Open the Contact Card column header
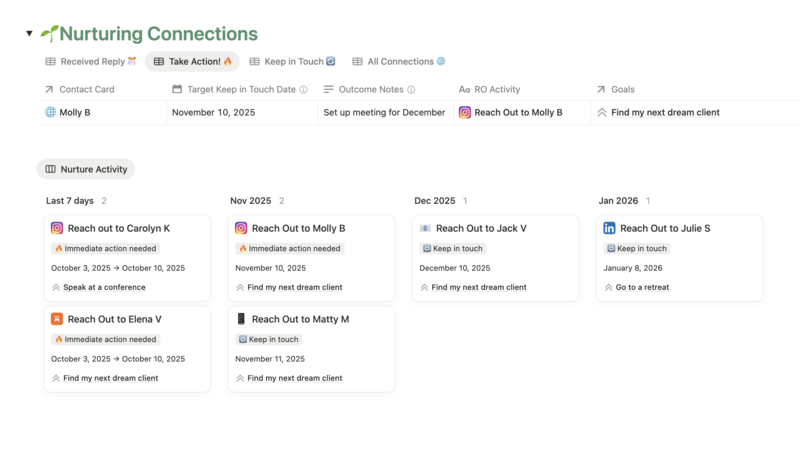 click(x=86, y=89)
